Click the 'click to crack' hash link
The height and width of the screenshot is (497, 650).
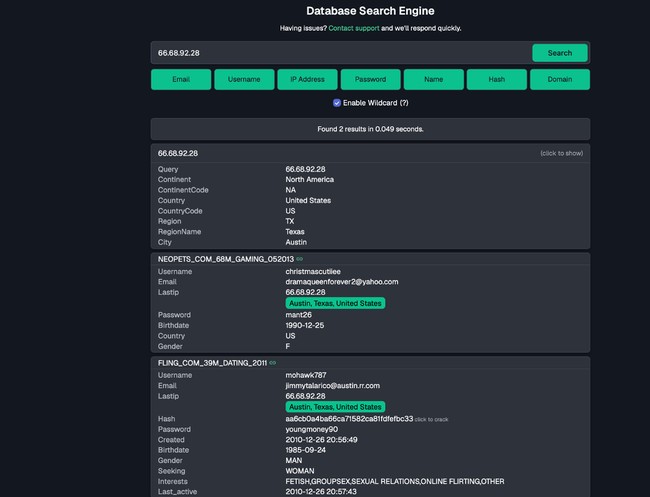click(x=431, y=419)
